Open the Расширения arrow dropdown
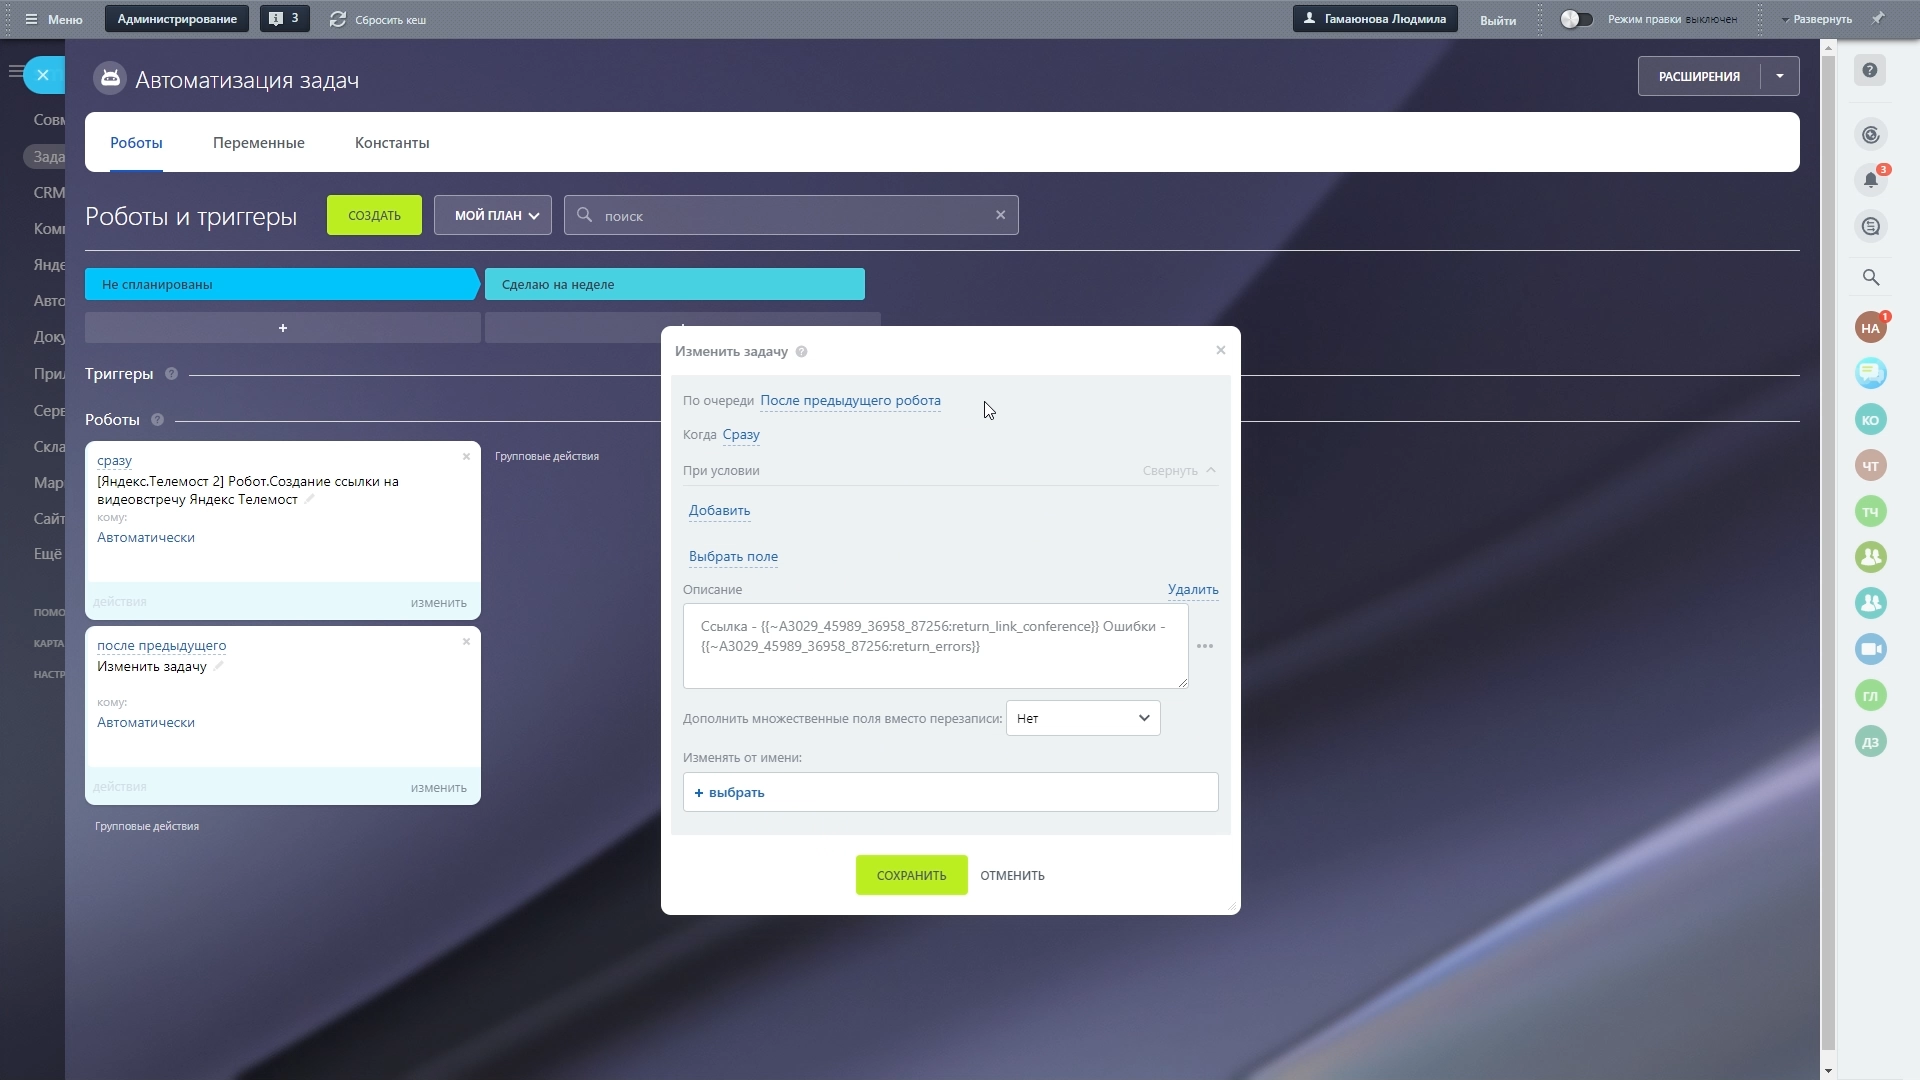Screen dimensions: 1920x1080 coord(1780,76)
